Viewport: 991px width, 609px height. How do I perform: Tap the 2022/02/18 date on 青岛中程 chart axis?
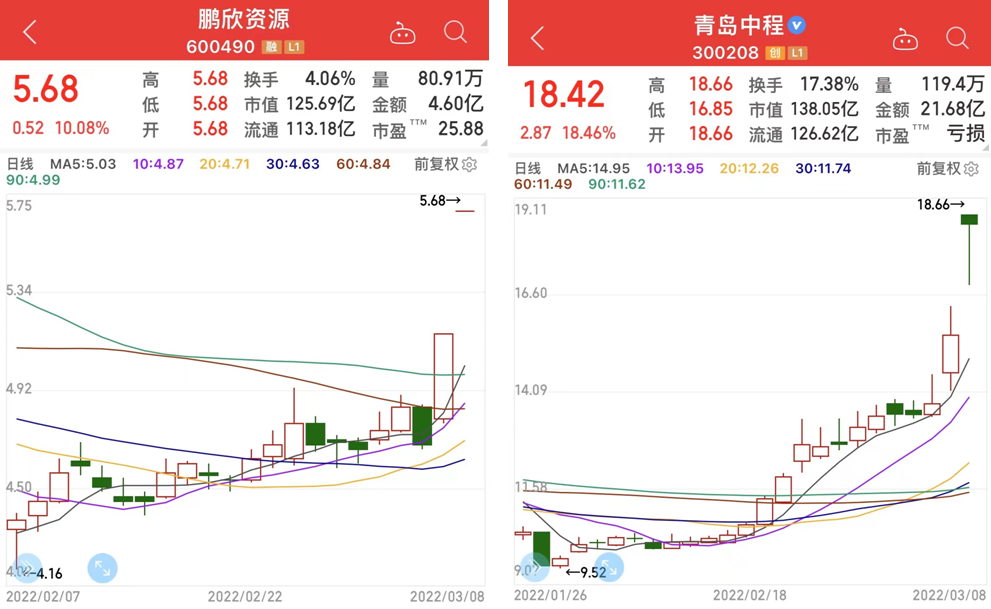click(x=750, y=595)
